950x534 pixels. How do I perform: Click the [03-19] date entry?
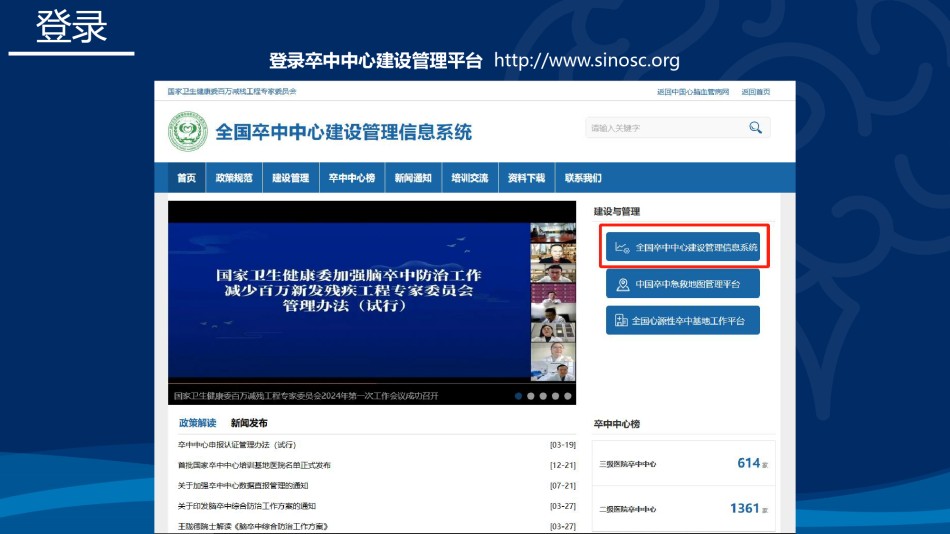click(x=563, y=445)
